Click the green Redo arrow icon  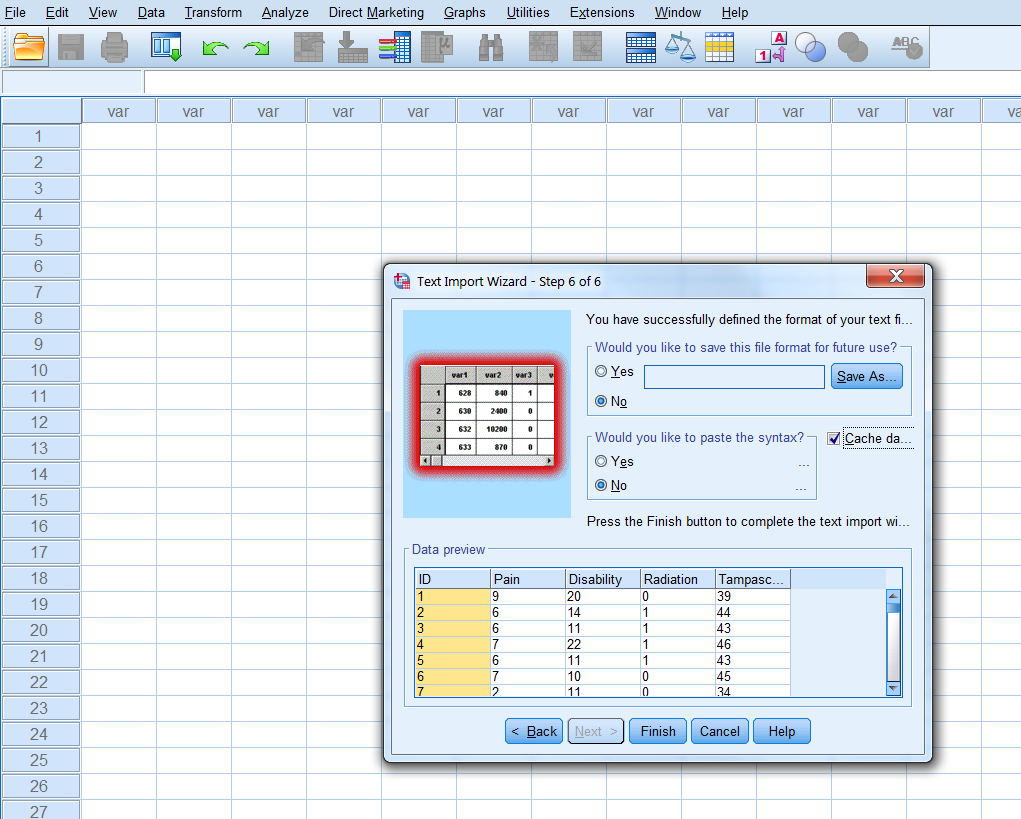[x=256, y=48]
